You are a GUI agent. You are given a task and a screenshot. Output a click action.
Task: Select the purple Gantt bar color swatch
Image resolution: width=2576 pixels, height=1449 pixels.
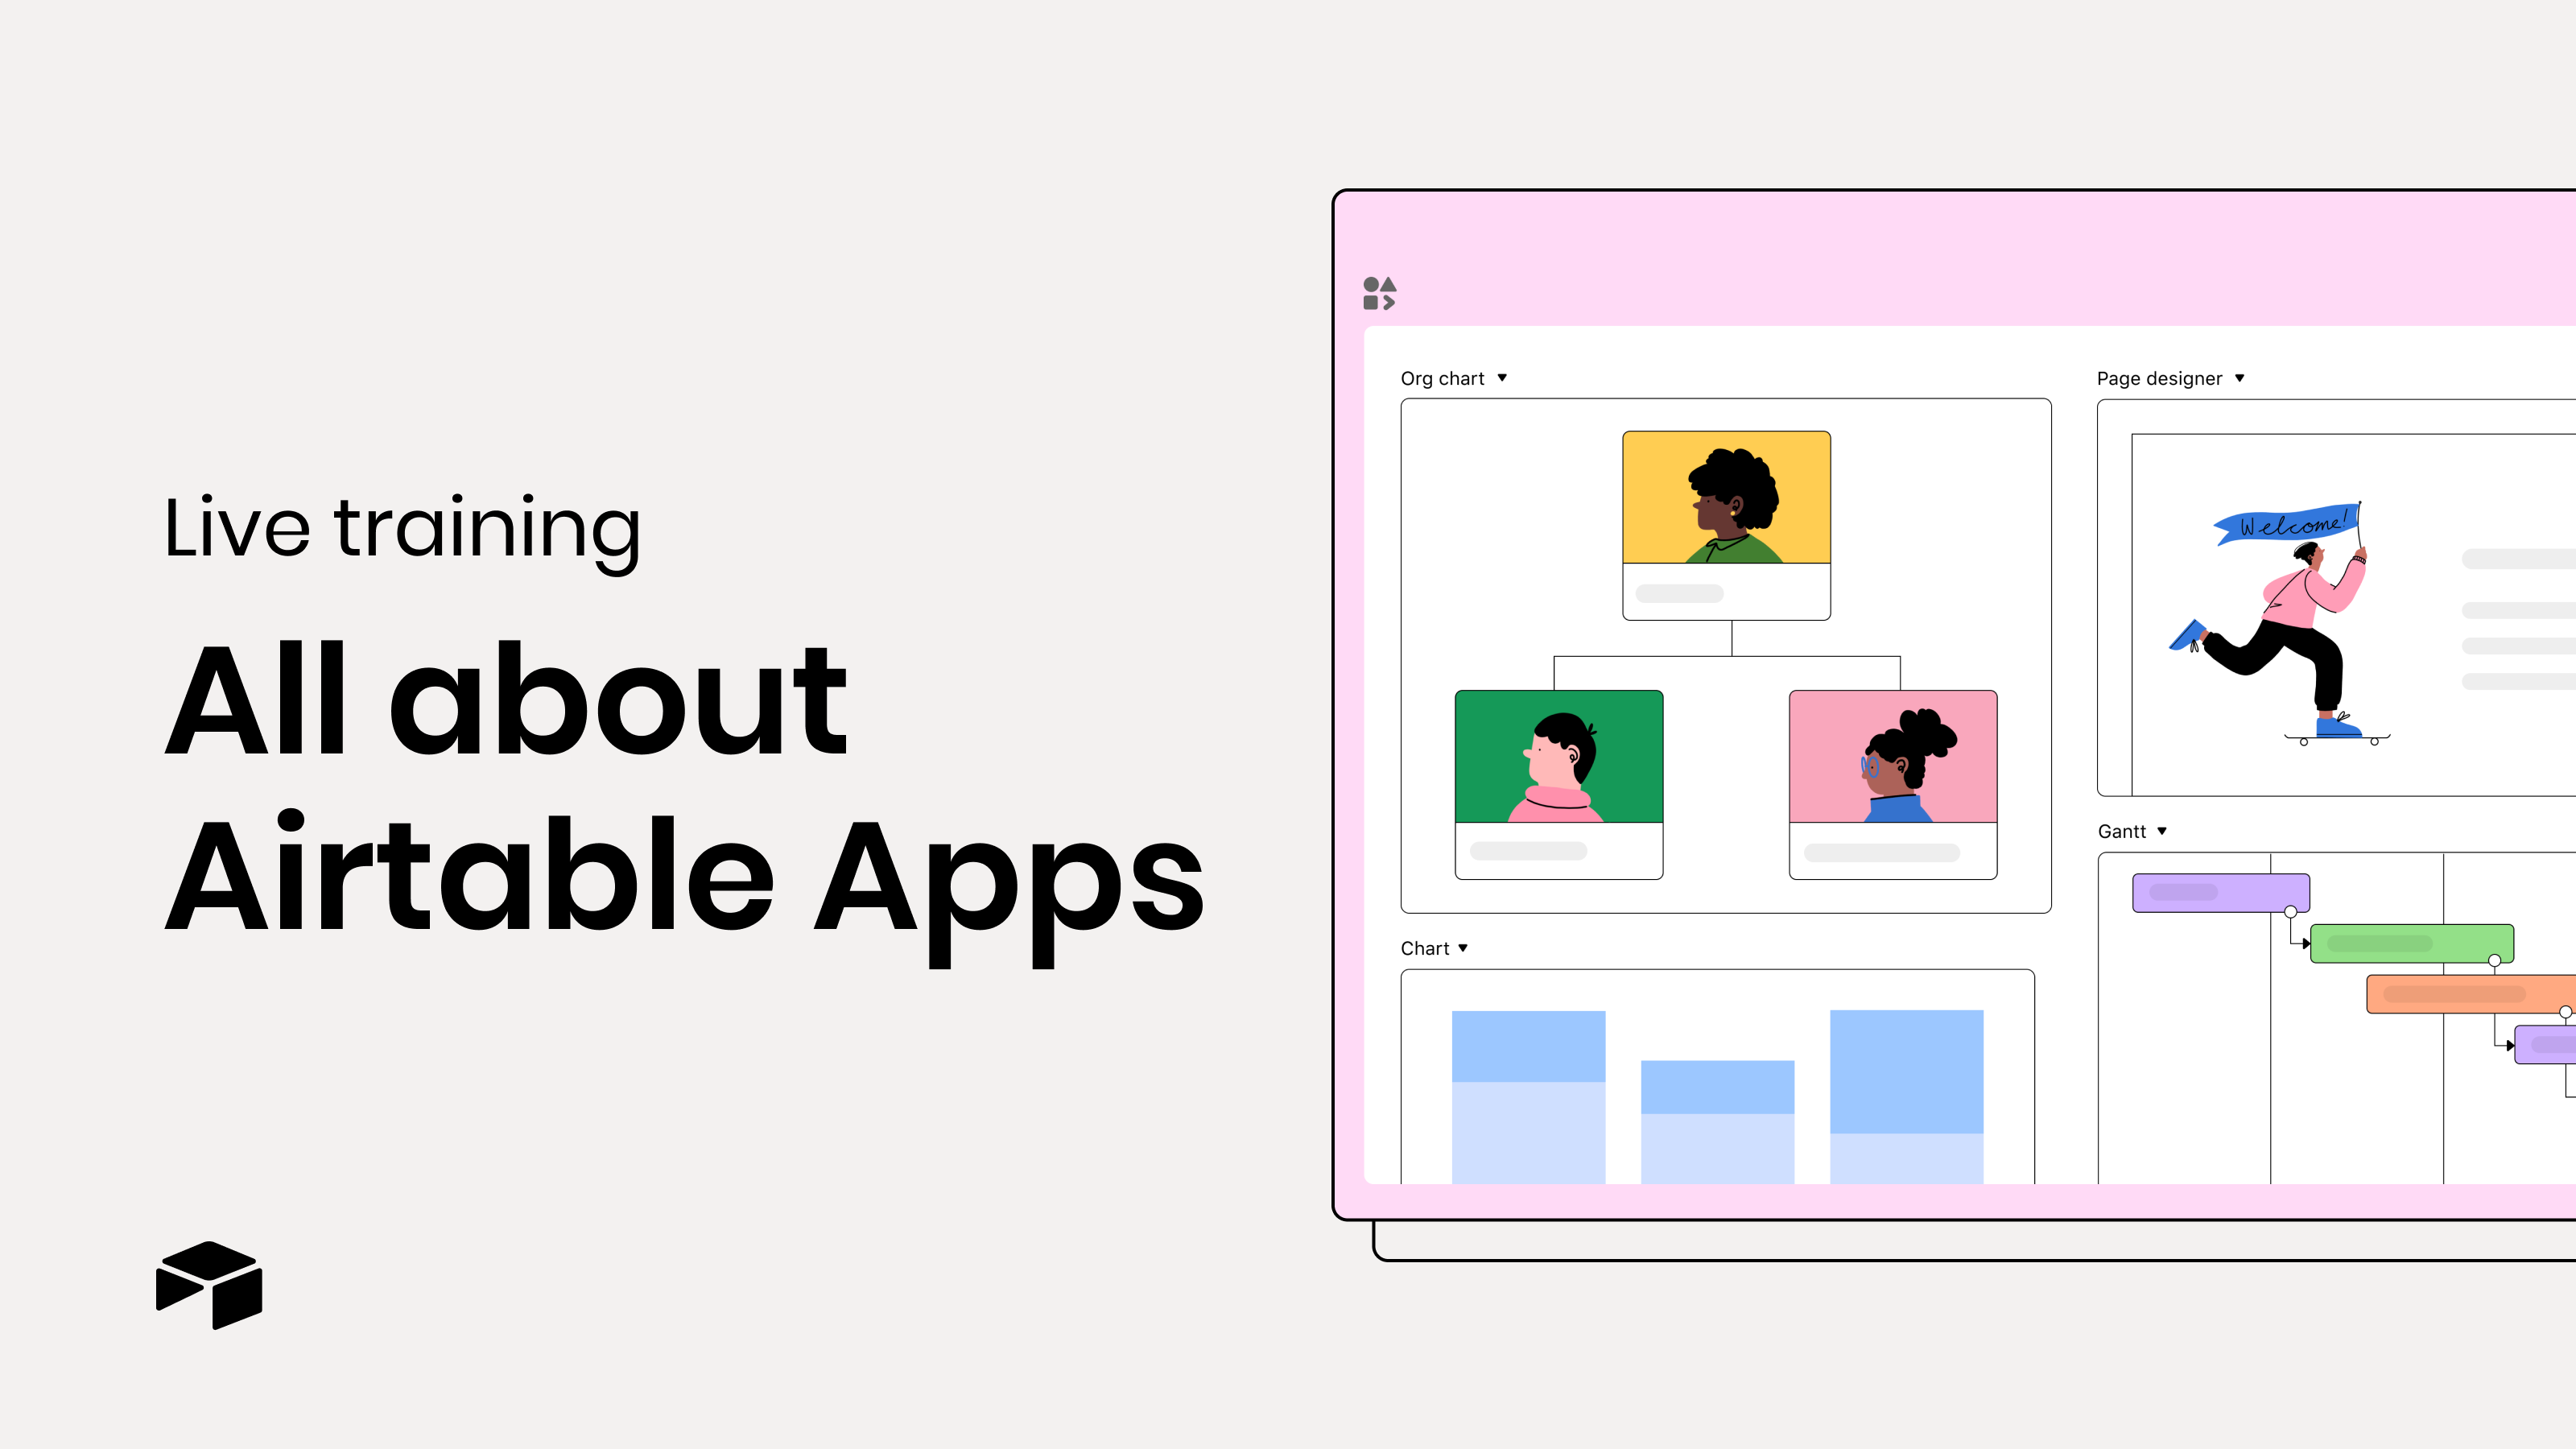click(2219, 892)
